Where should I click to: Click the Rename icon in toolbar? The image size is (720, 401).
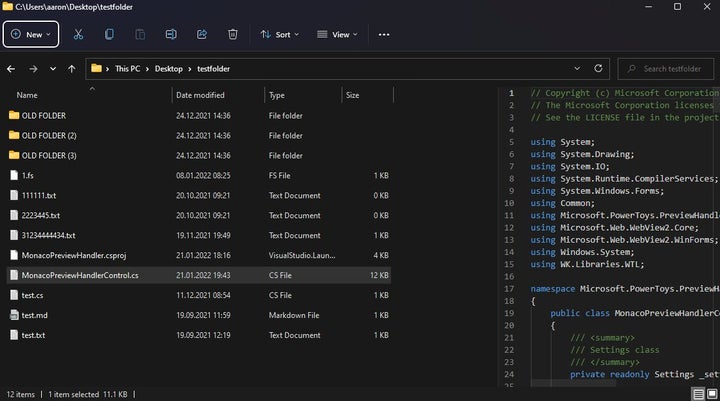(x=171, y=34)
